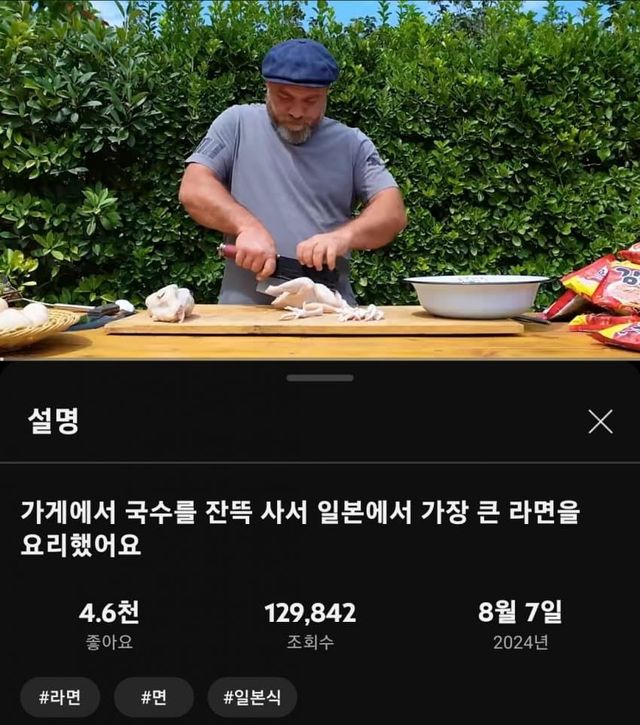Click the red ramen packages in video
The height and width of the screenshot is (725, 640).
(x=600, y=298)
